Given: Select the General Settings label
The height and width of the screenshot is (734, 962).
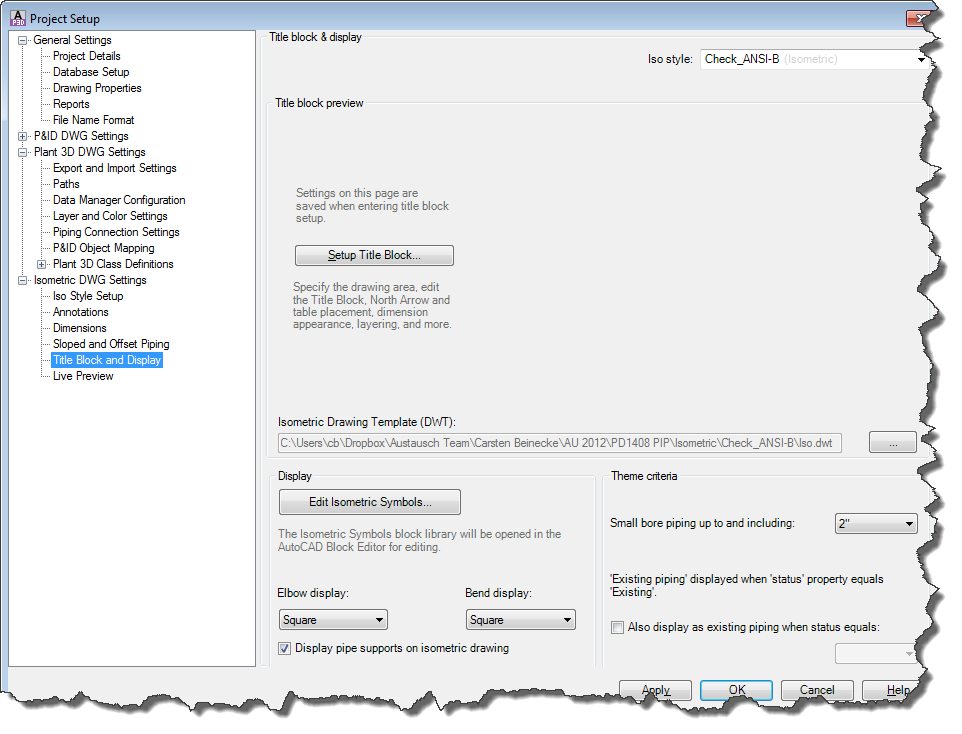Looking at the screenshot, I should 72,40.
